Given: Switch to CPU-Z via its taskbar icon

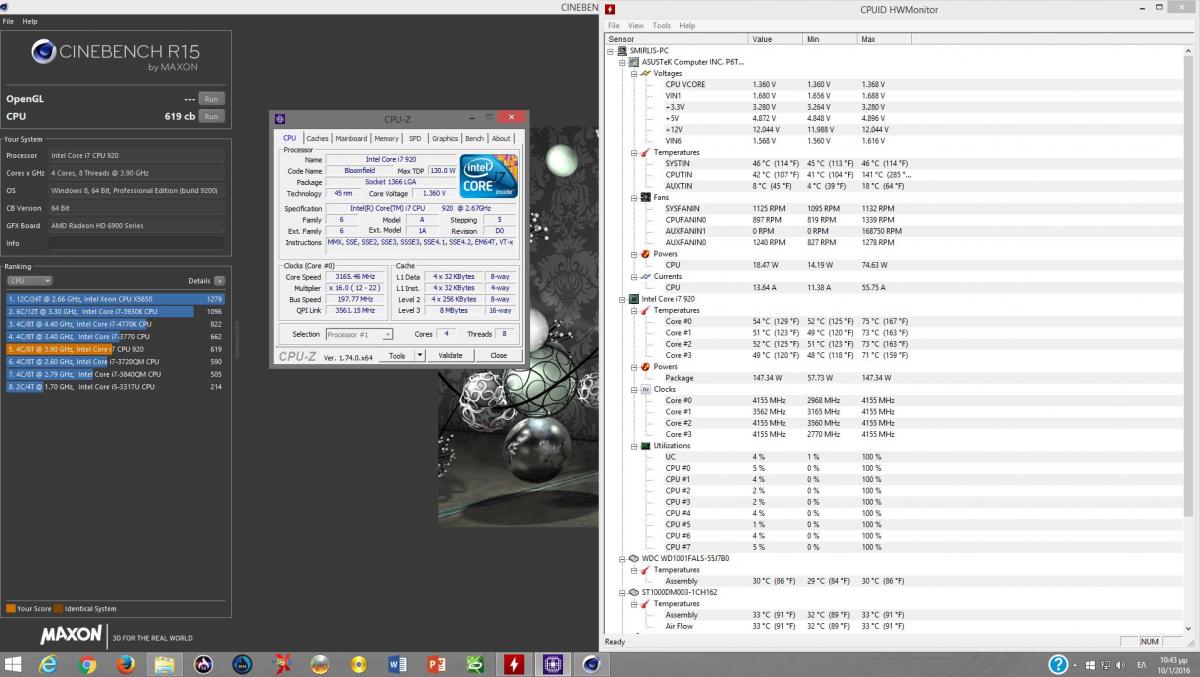Looking at the screenshot, I should 552,663.
